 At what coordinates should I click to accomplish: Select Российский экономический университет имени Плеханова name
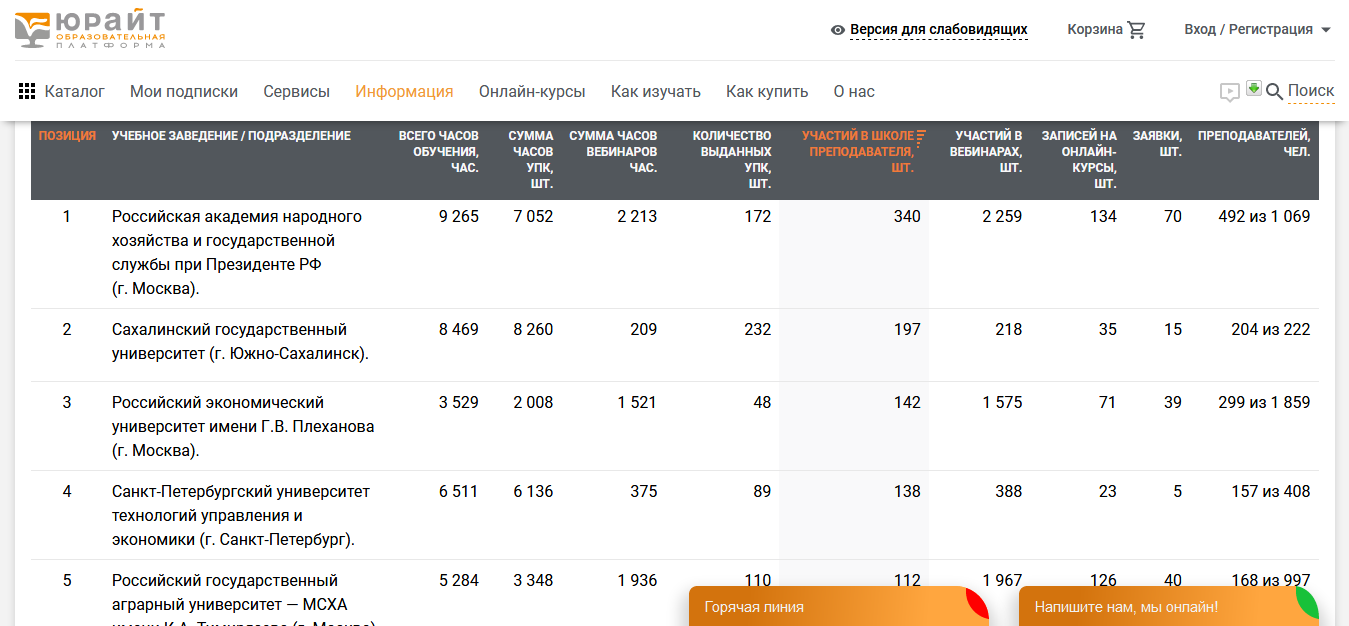(x=243, y=427)
